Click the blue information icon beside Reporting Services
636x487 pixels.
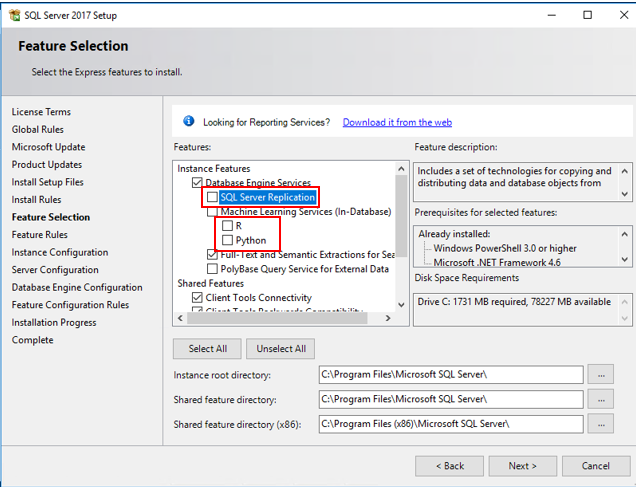click(188, 121)
